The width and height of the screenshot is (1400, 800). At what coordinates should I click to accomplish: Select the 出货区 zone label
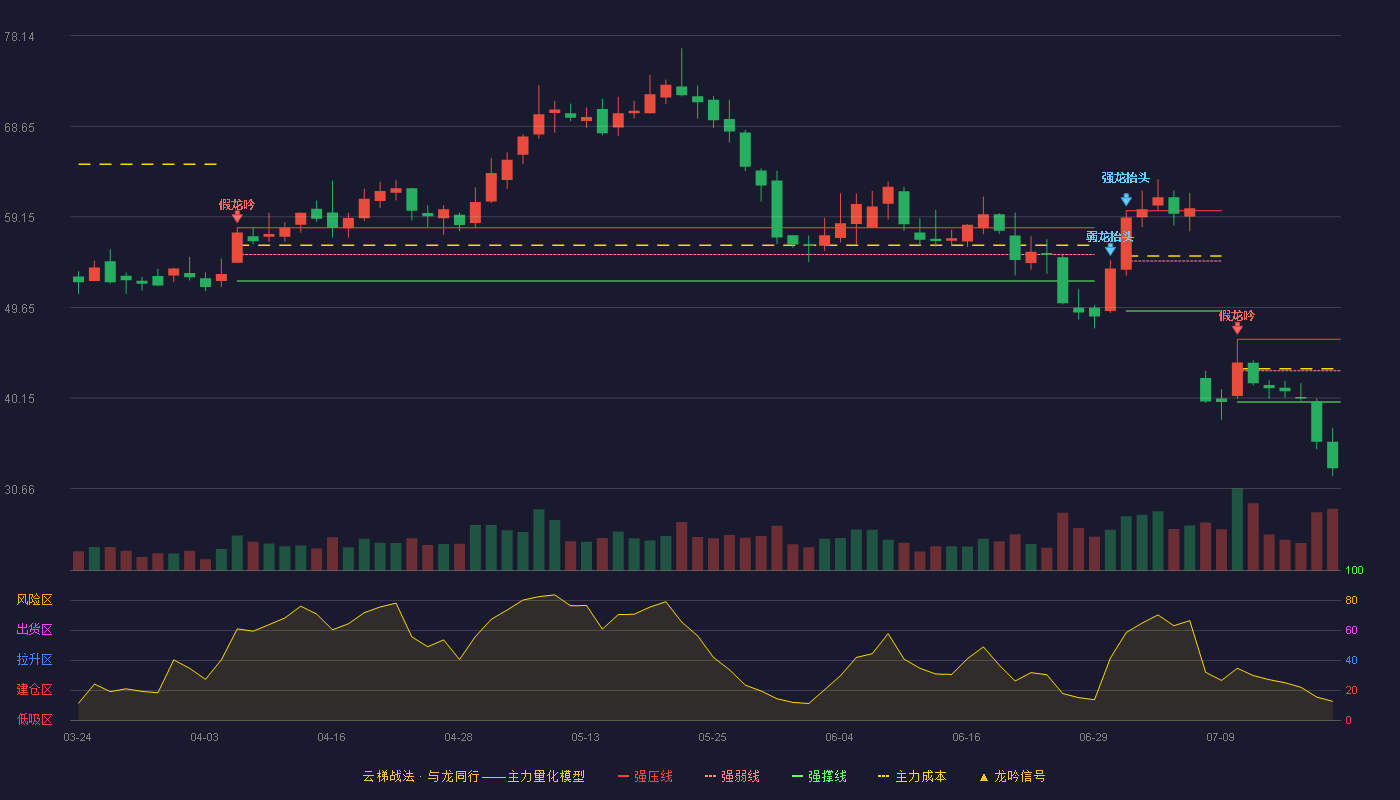pyautogui.click(x=34, y=630)
